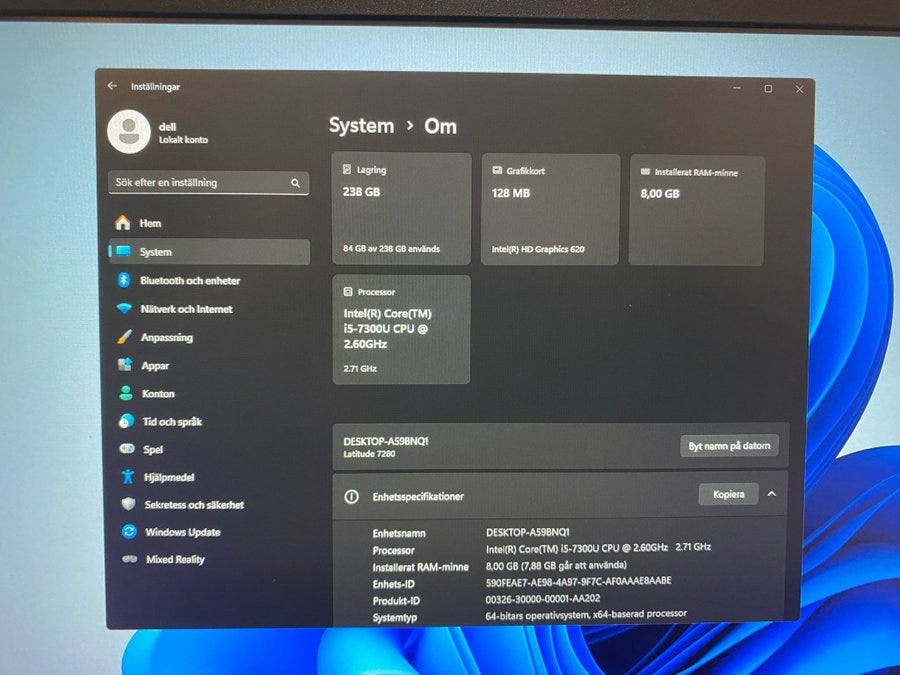Click System in the breadcrumb
The height and width of the screenshot is (675, 900).
pos(362,126)
